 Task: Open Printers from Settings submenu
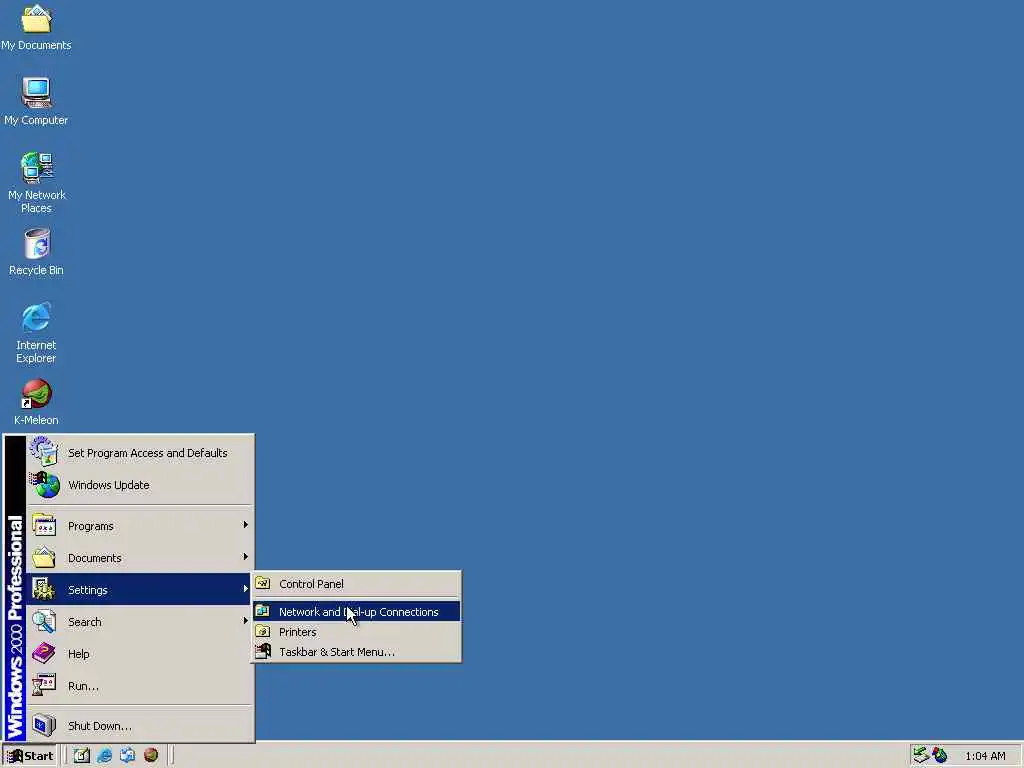click(x=357, y=632)
